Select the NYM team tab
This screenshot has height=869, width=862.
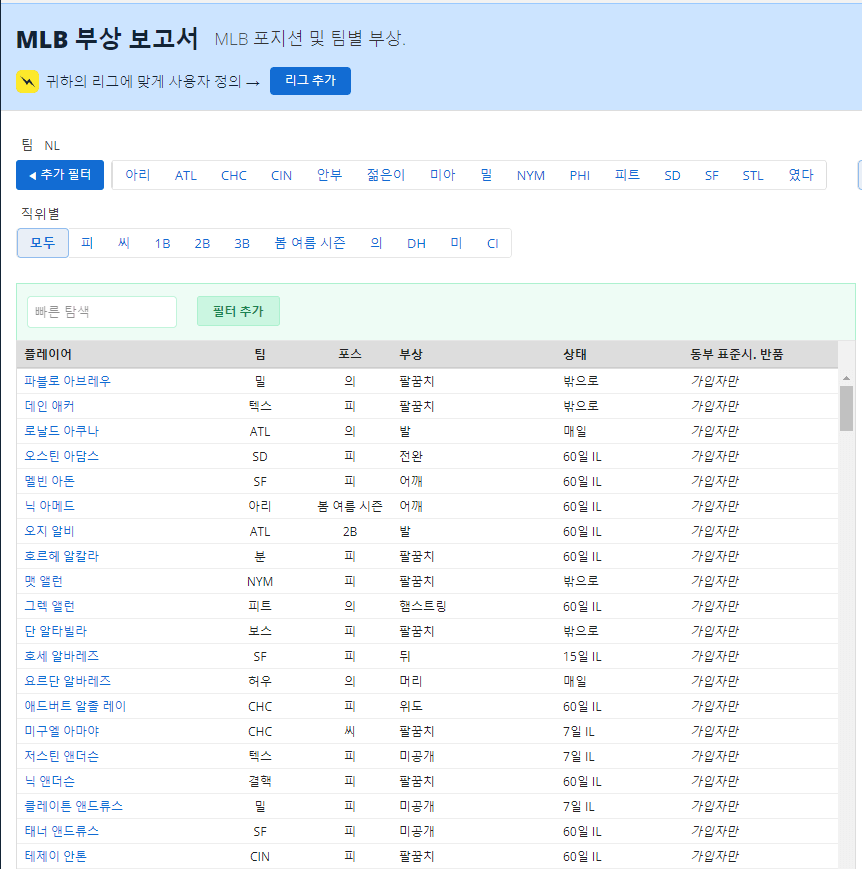point(531,175)
